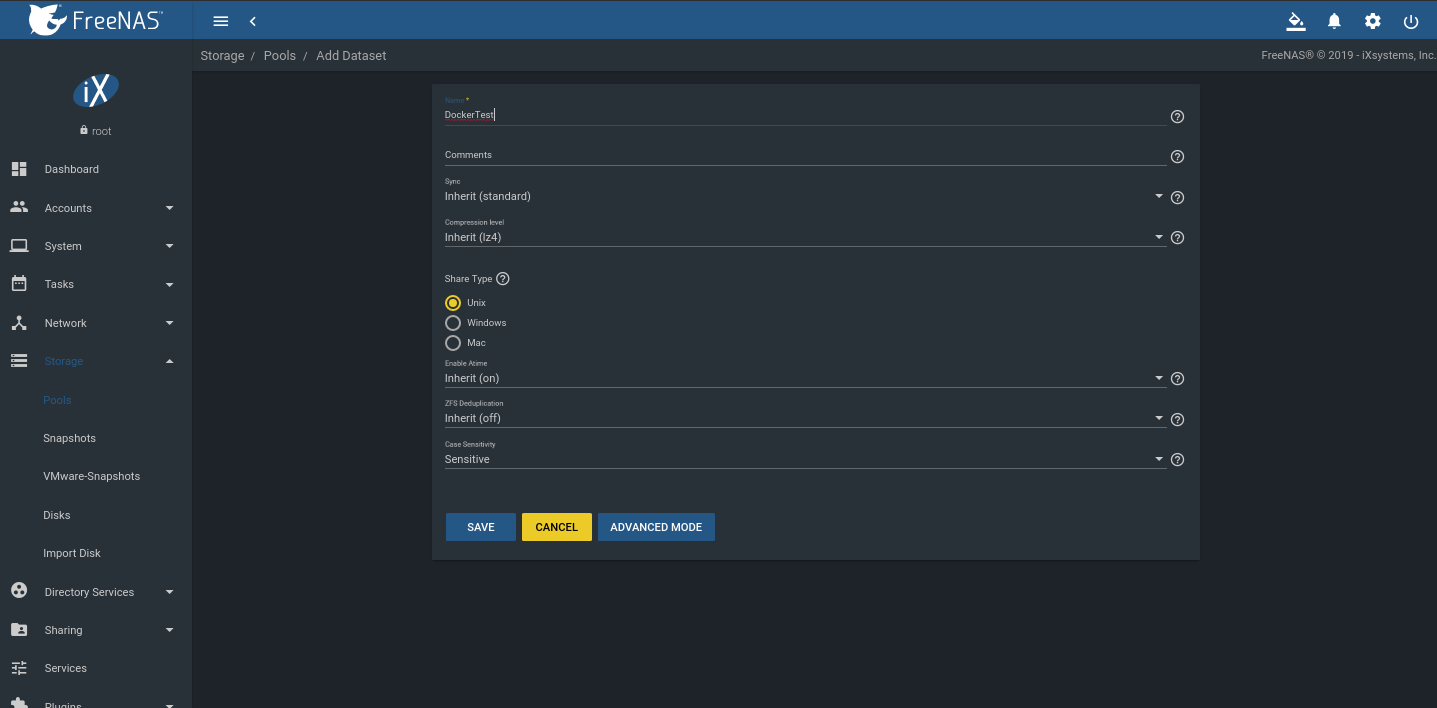Click the Add Dataset breadcrumb
This screenshot has height=708, width=1437.
tap(351, 56)
